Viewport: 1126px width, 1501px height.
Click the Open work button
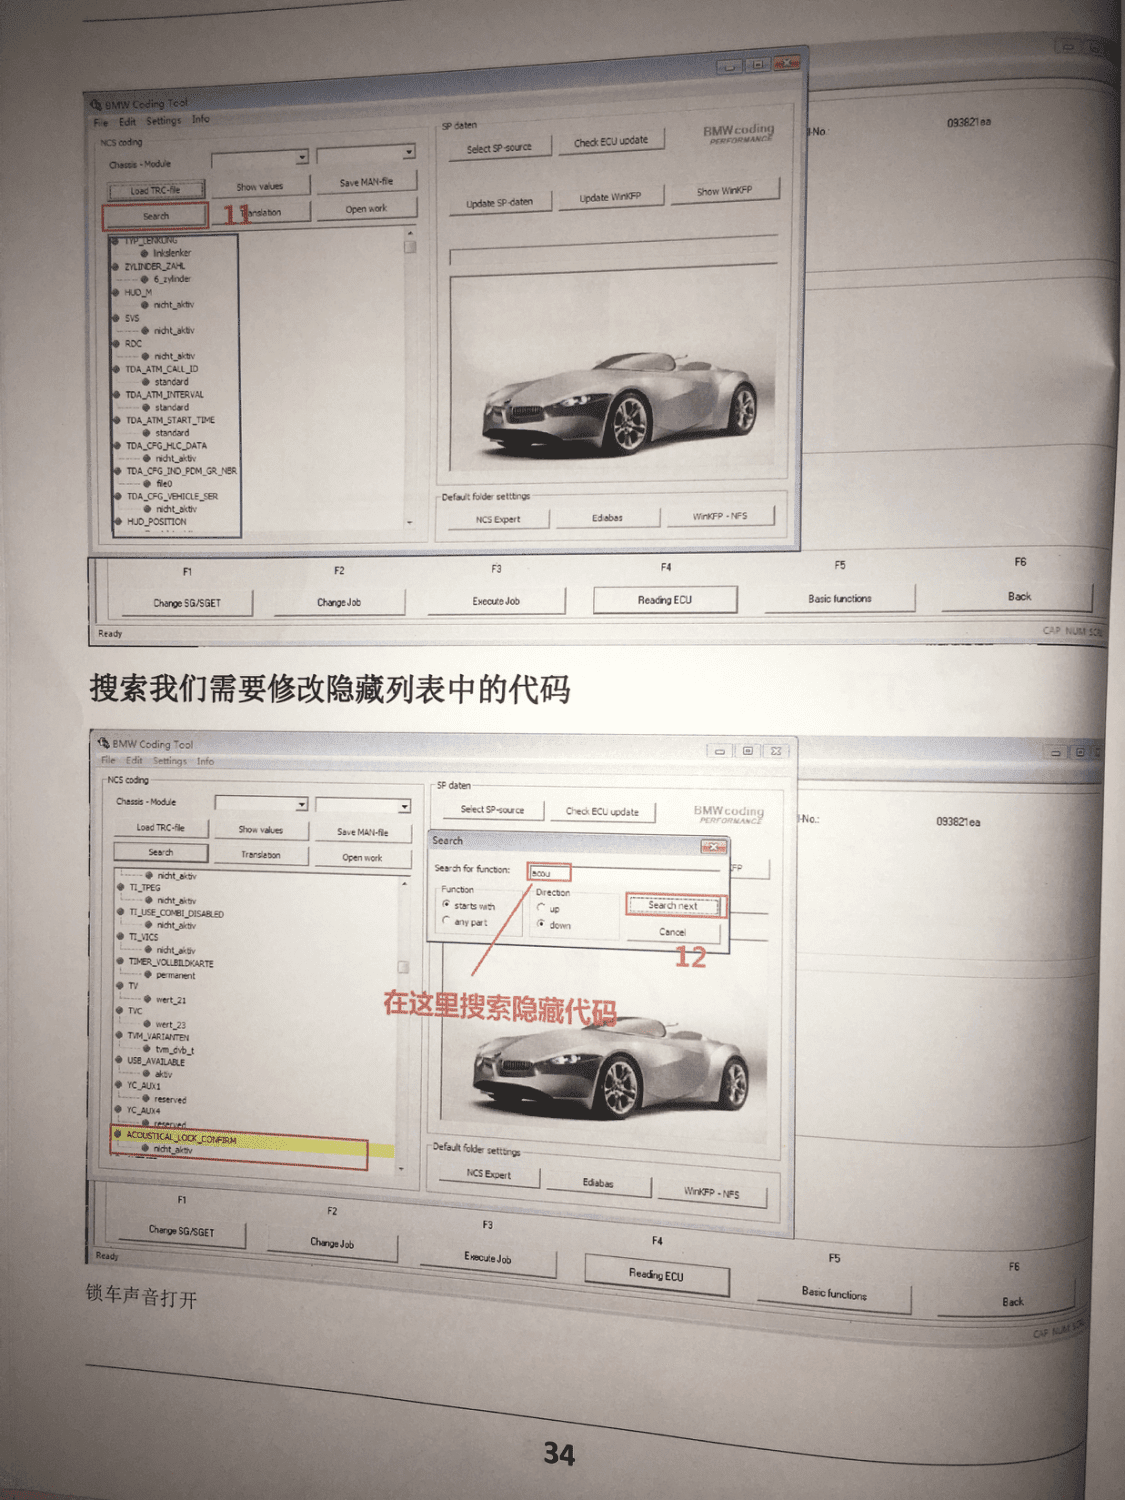pyautogui.click(x=366, y=208)
